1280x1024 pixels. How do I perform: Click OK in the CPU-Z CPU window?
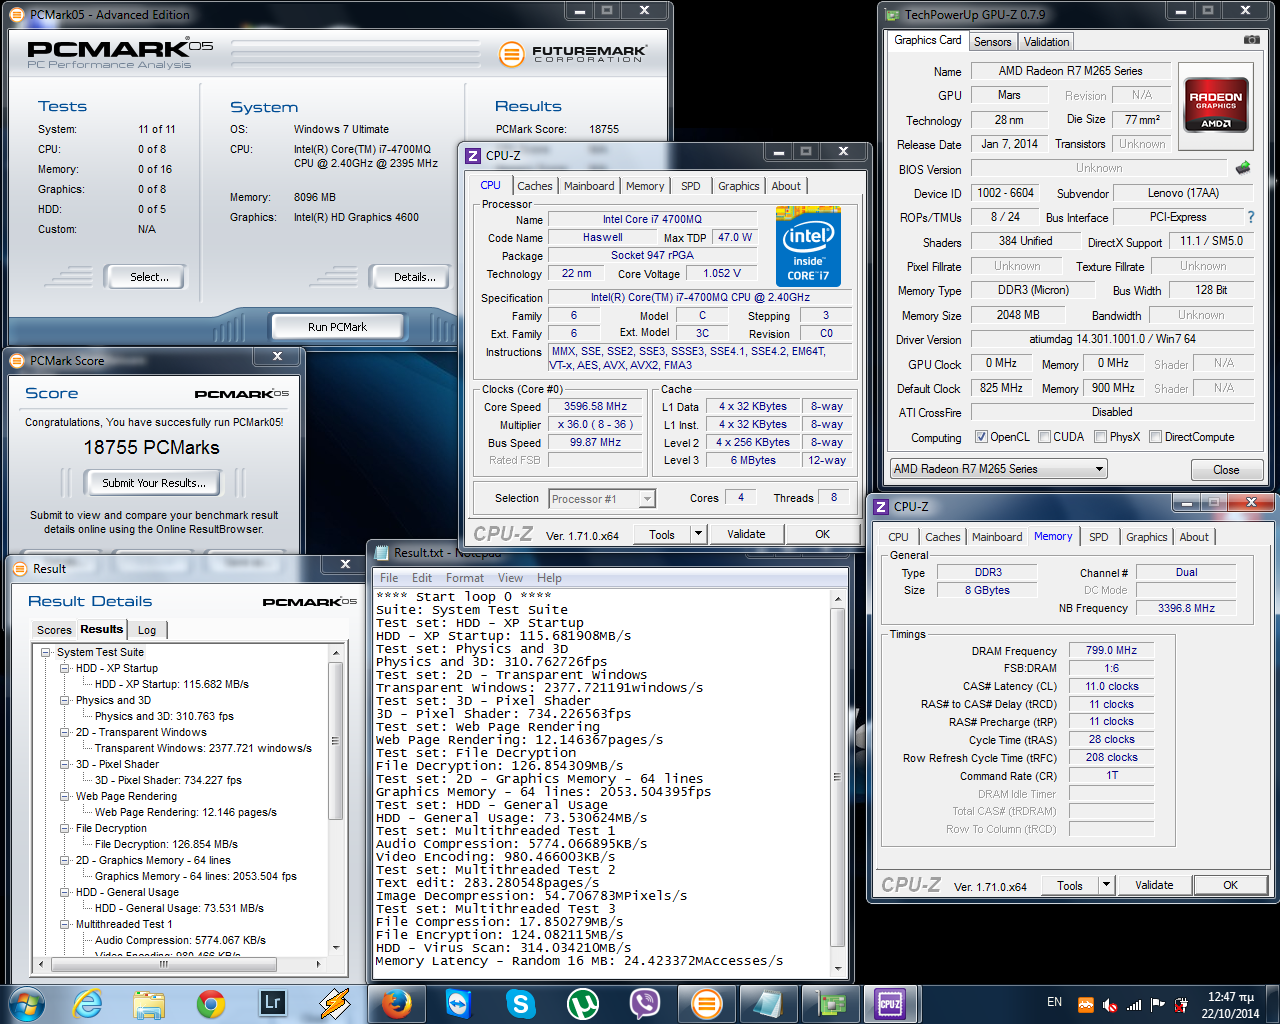coord(822,534)
